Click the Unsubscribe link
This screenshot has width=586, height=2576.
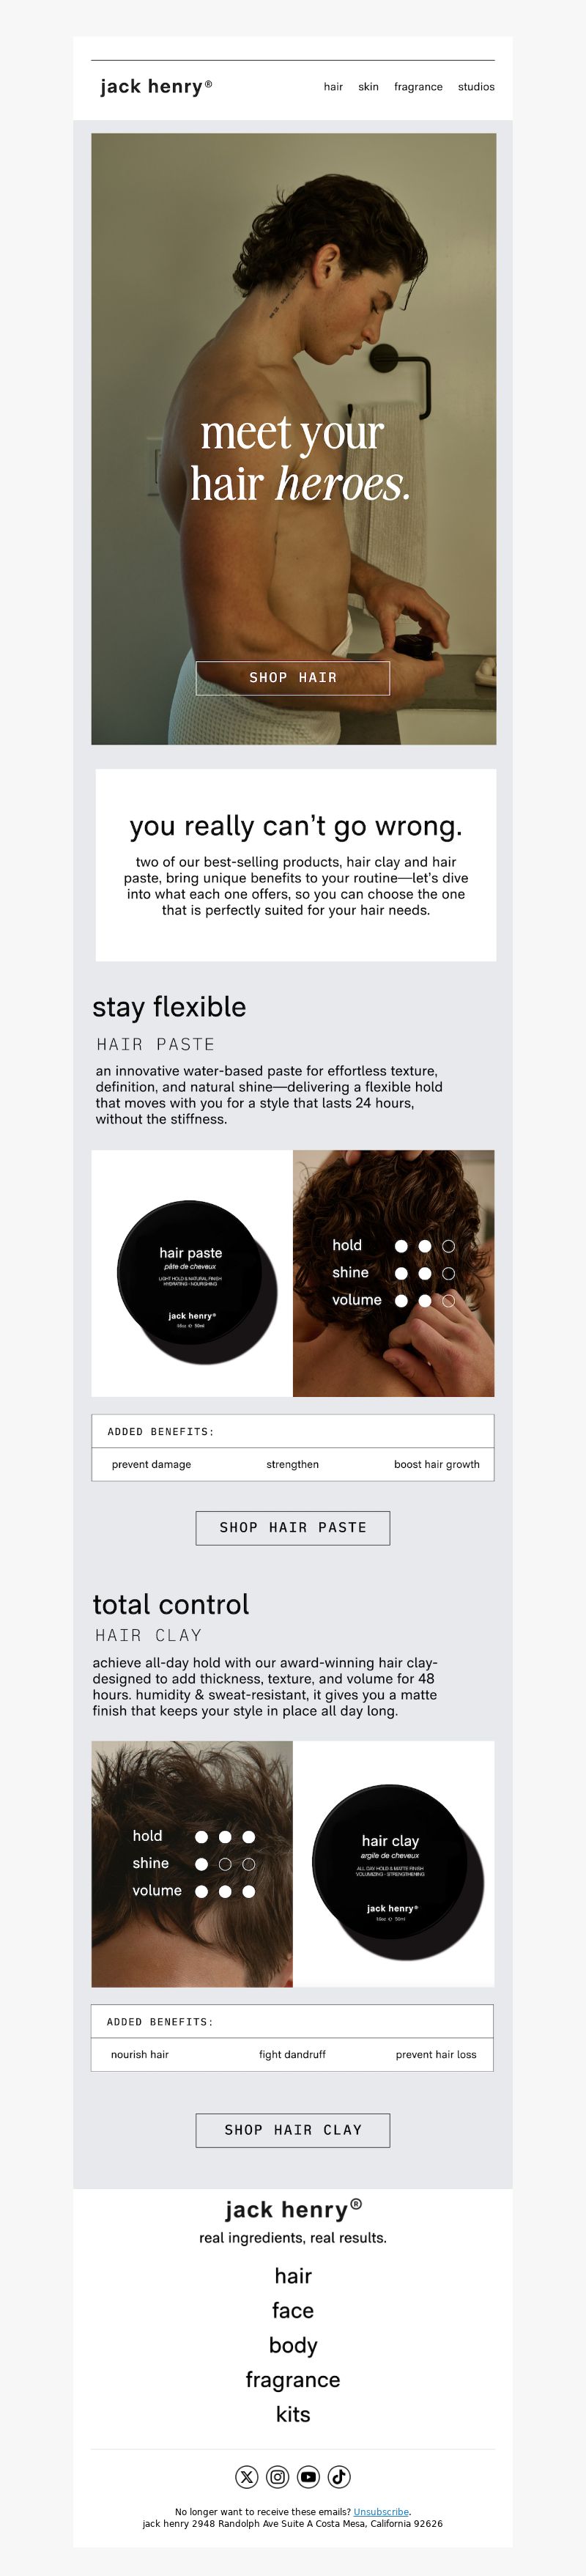[381, 2511]
